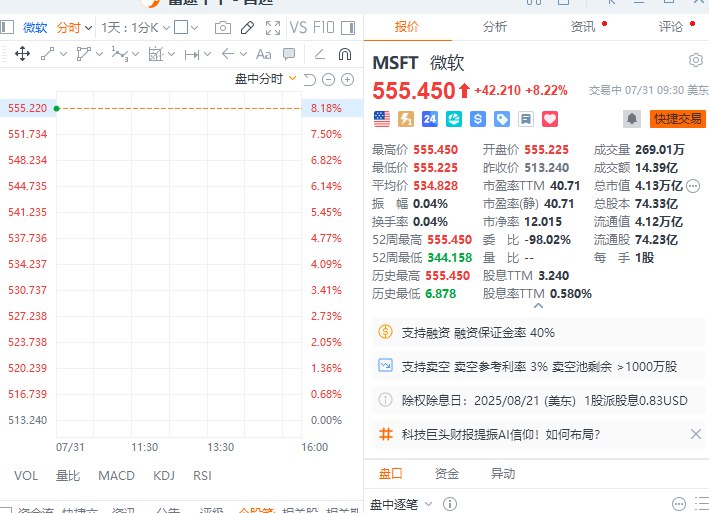Toggle the magnet snap tool
Image resolution: width=709 pixels, height=513 pixels.
[345, 54]
